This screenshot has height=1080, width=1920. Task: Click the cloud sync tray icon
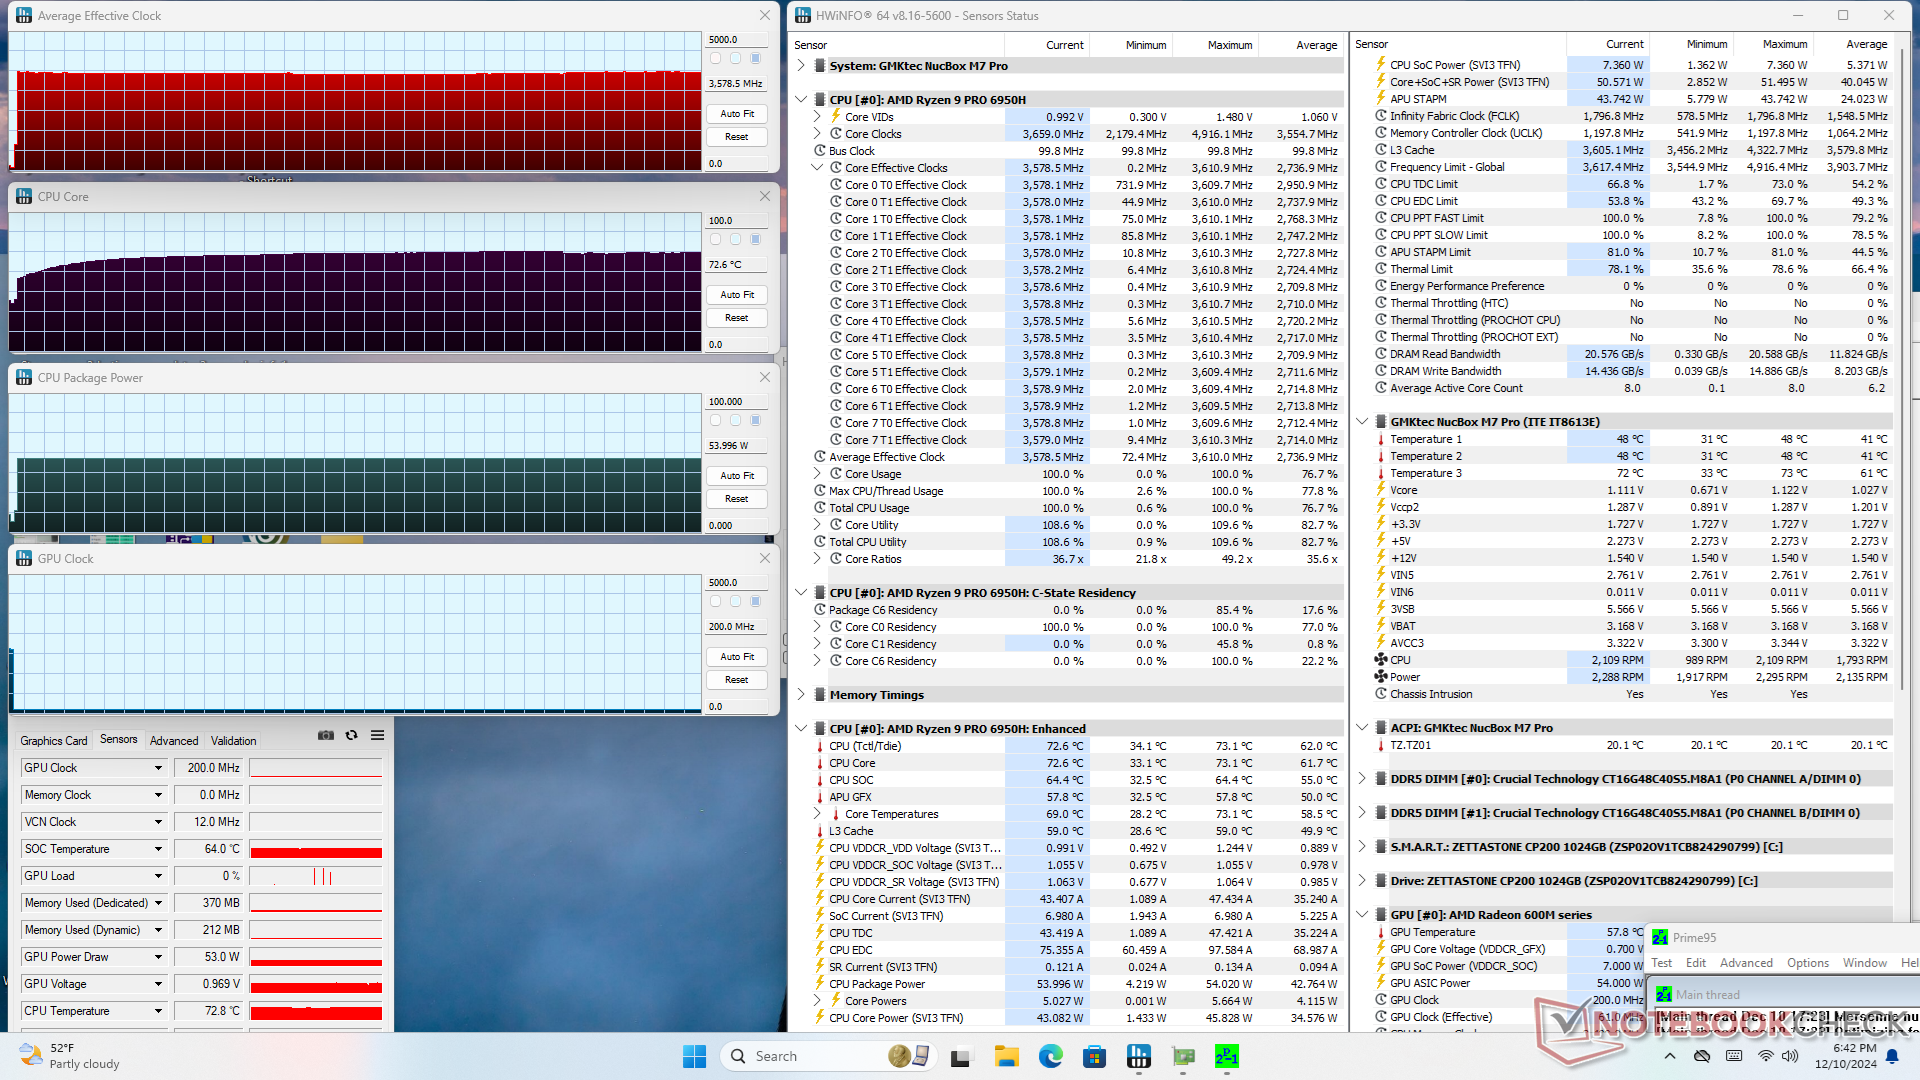pos(1702,1056)
